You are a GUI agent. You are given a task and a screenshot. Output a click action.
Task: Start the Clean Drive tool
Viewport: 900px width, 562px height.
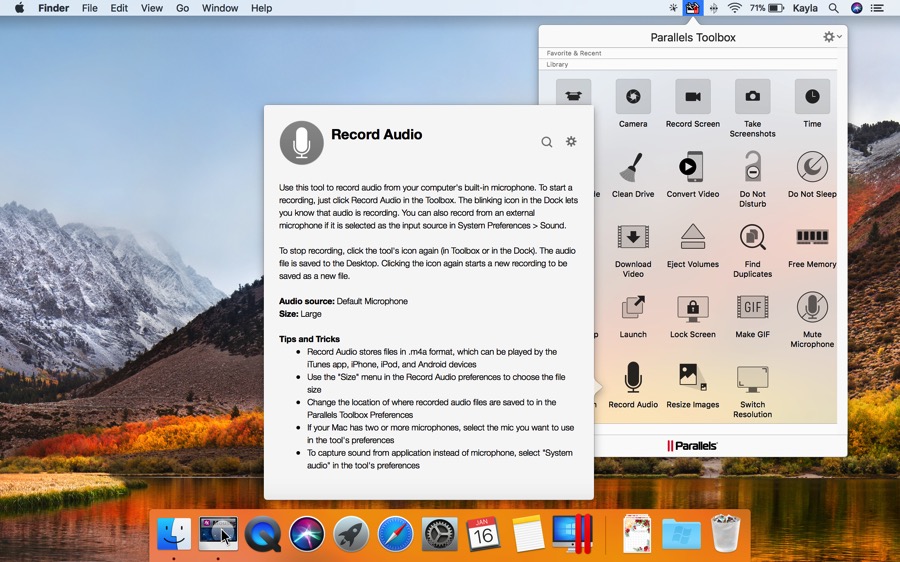point(633,174)
